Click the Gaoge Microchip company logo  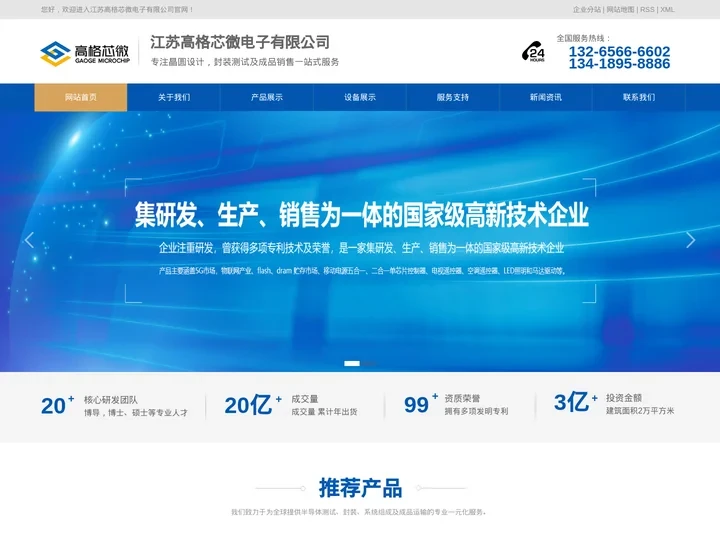85,54
